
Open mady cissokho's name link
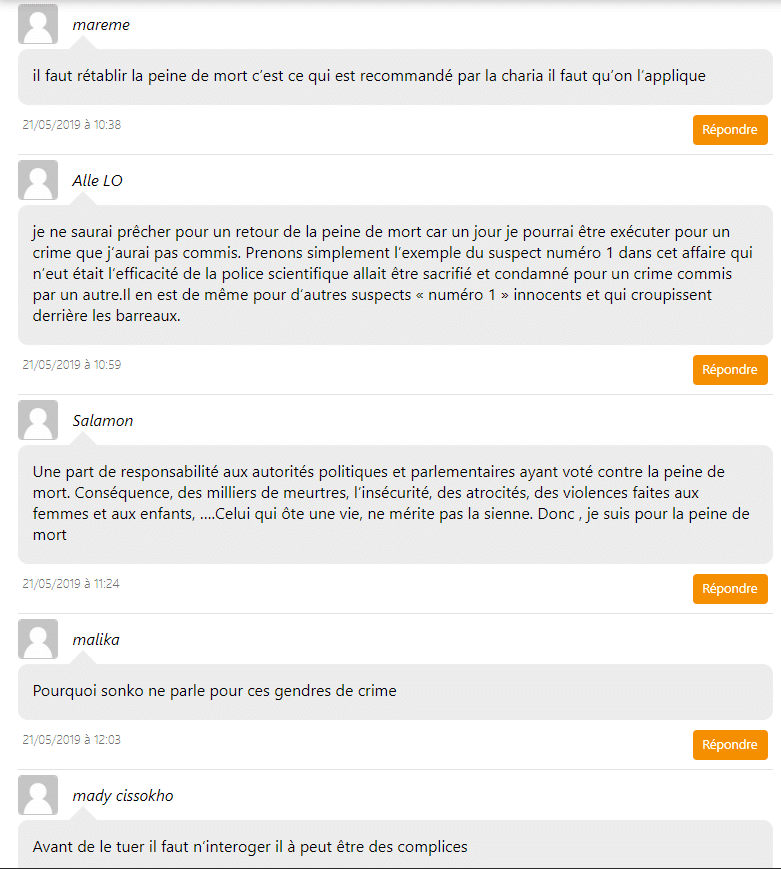[x=124, y=796]
